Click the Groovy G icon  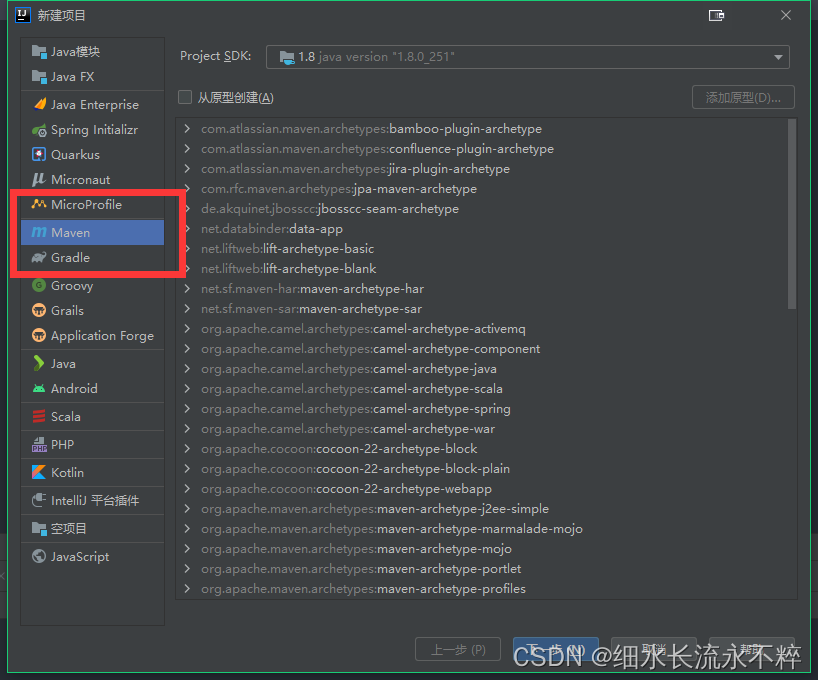pos(39,285)
